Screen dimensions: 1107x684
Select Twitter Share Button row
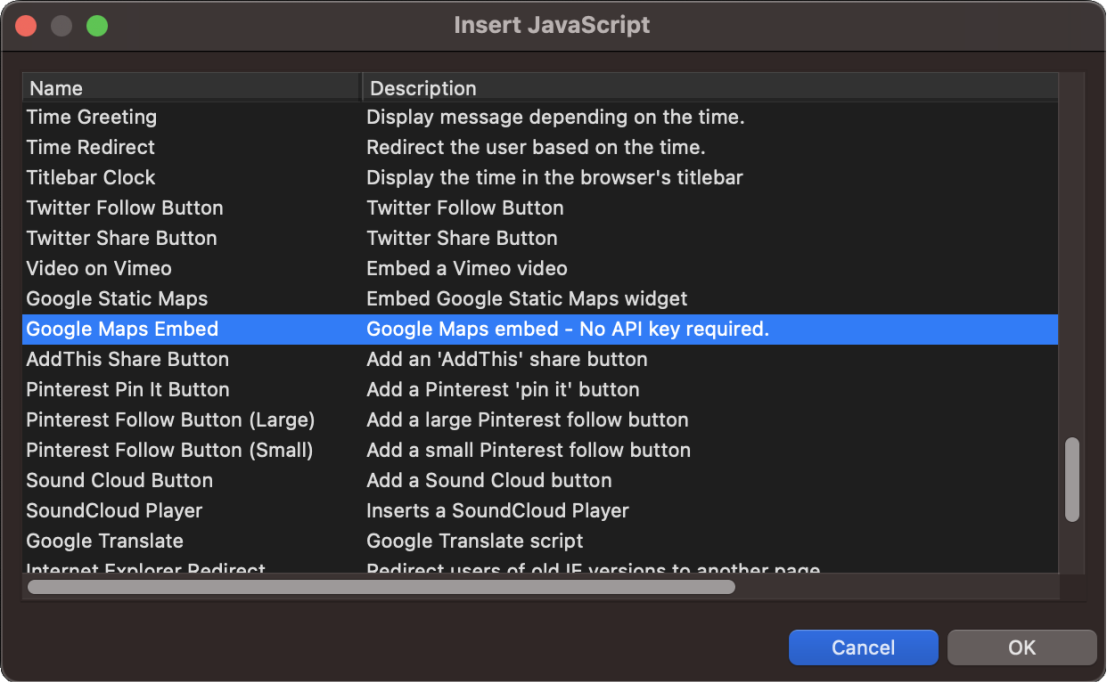(122, 238)
